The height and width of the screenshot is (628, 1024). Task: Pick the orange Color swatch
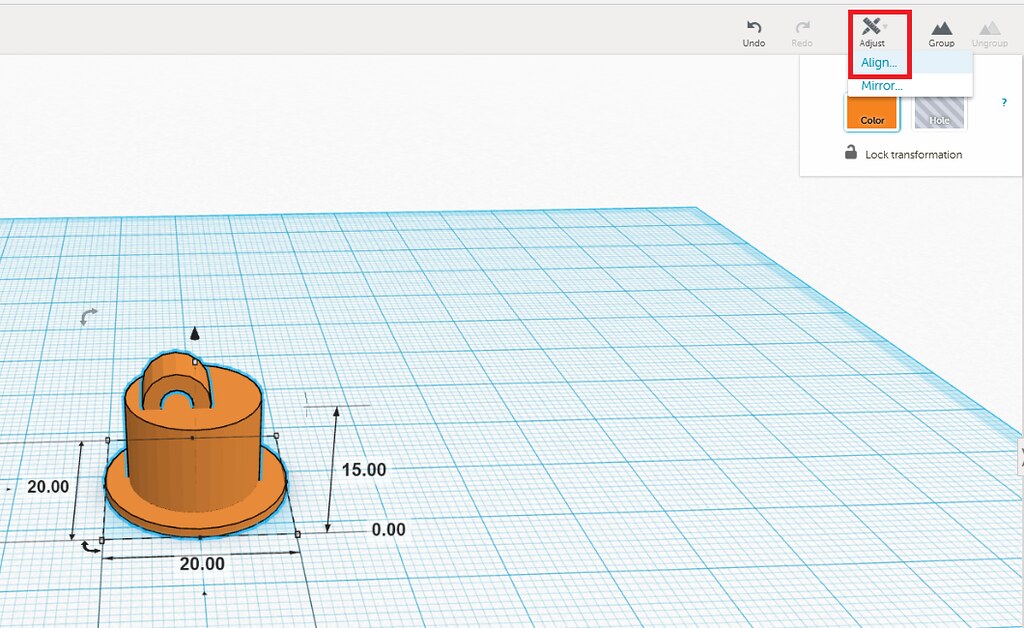[x=872, y=112]
